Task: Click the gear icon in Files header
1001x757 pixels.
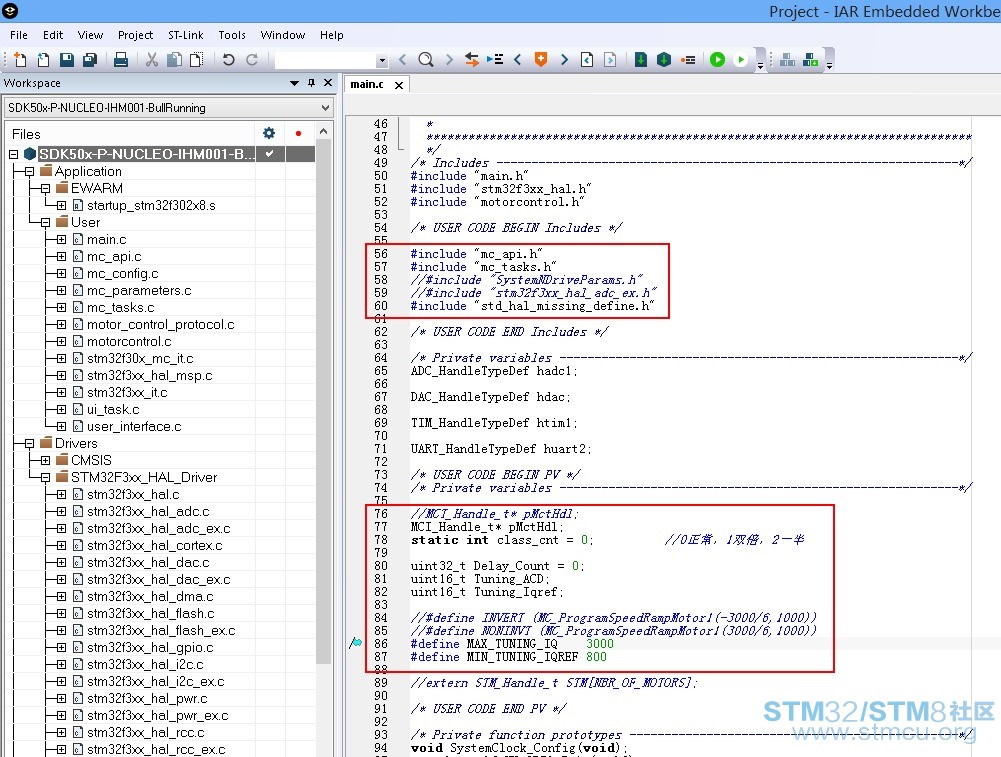Action: [269, 133]
